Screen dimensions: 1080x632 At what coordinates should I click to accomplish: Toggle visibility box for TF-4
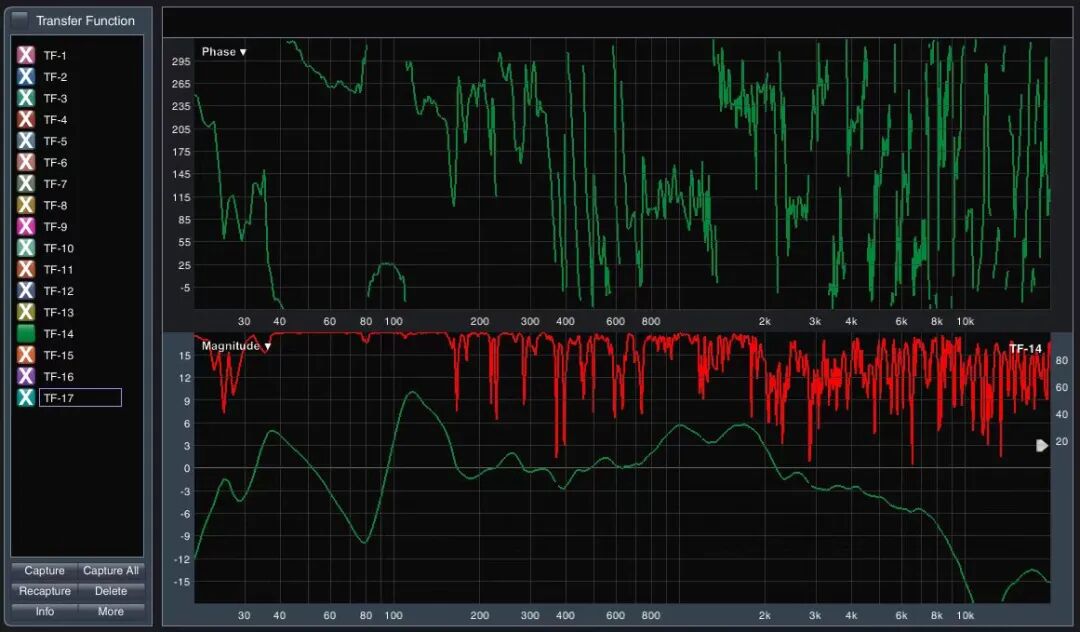click(x=25, y=119)
